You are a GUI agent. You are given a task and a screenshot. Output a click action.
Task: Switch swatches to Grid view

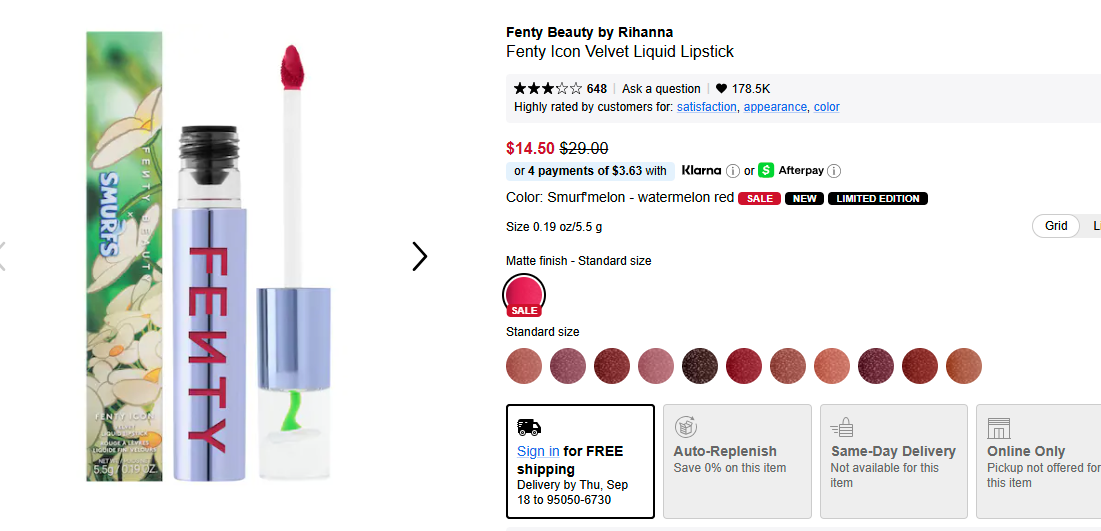tap(1056, 226)
